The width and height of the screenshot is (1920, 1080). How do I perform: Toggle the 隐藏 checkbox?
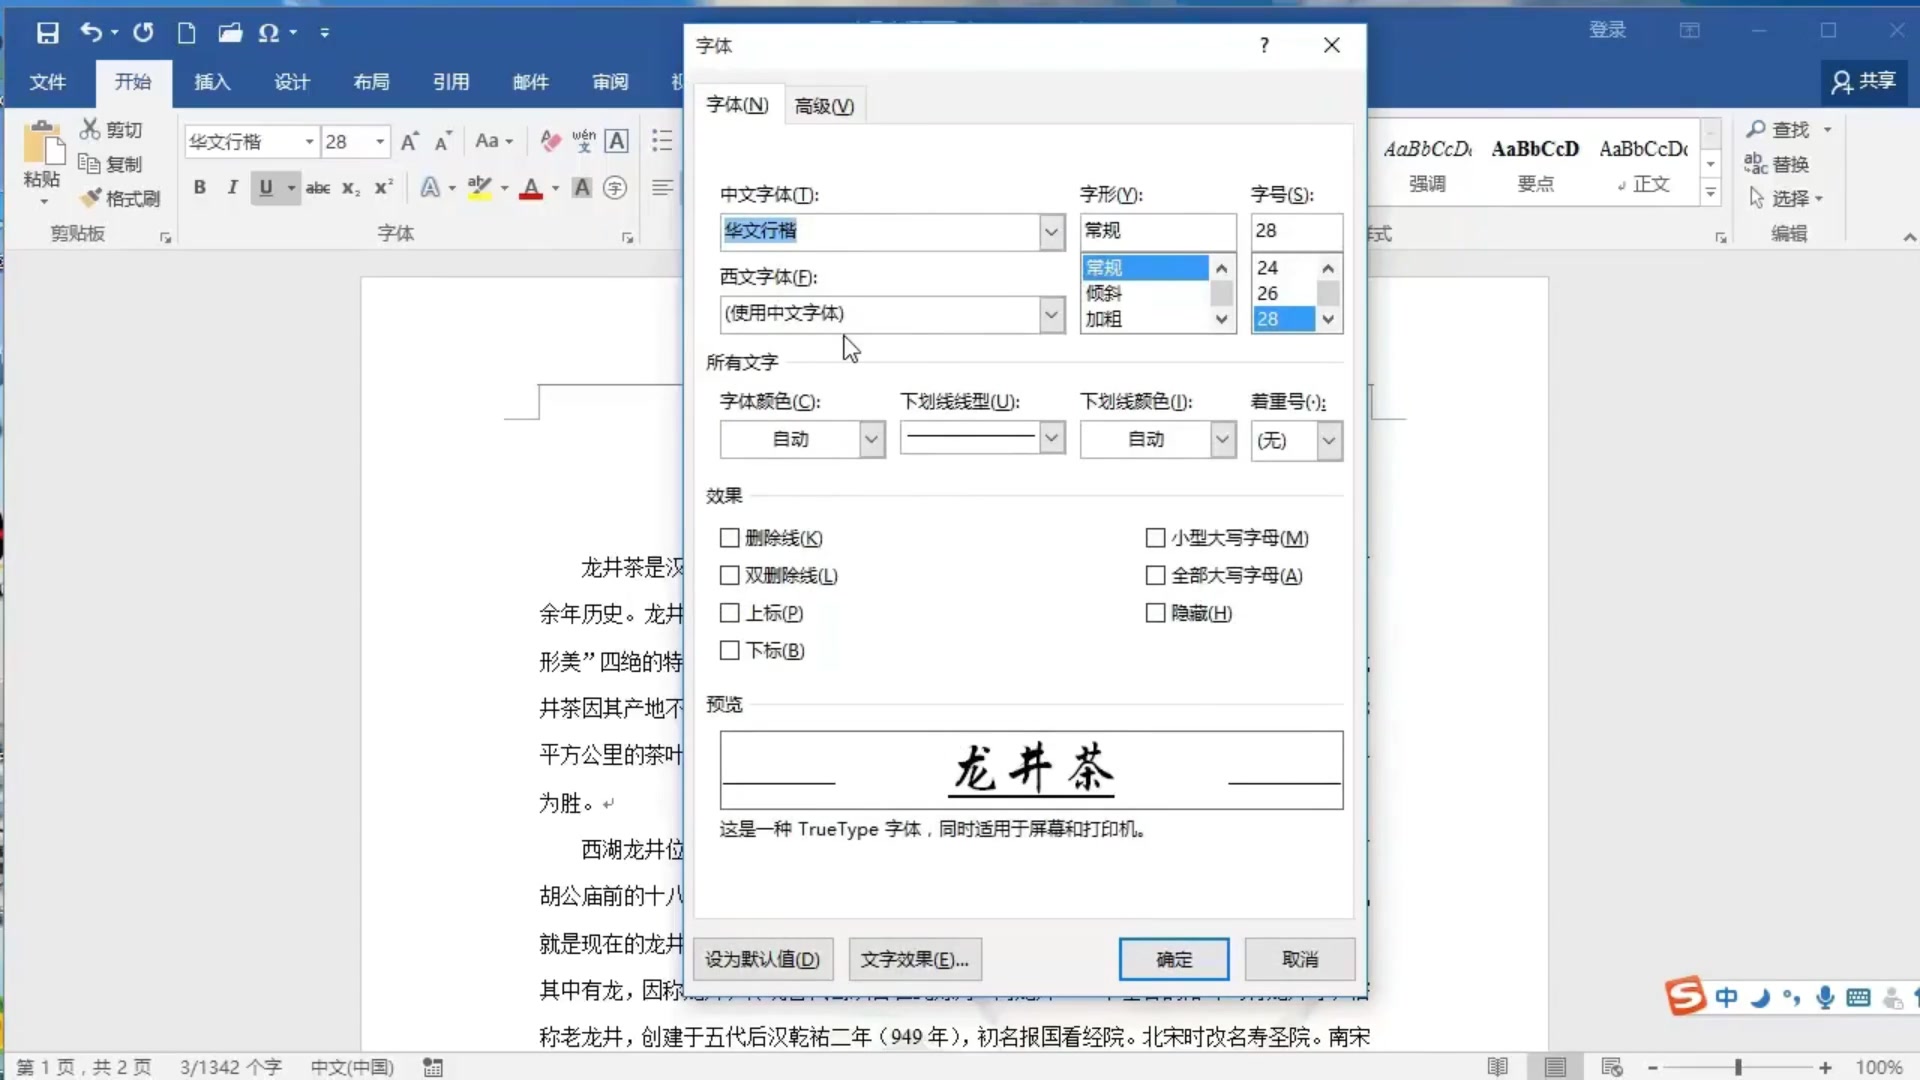point(1154,612)
